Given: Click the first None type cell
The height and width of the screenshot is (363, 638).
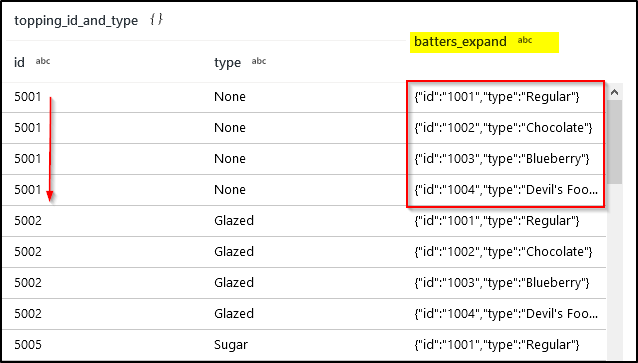Looking at the screenshot, I should (230, 97).
